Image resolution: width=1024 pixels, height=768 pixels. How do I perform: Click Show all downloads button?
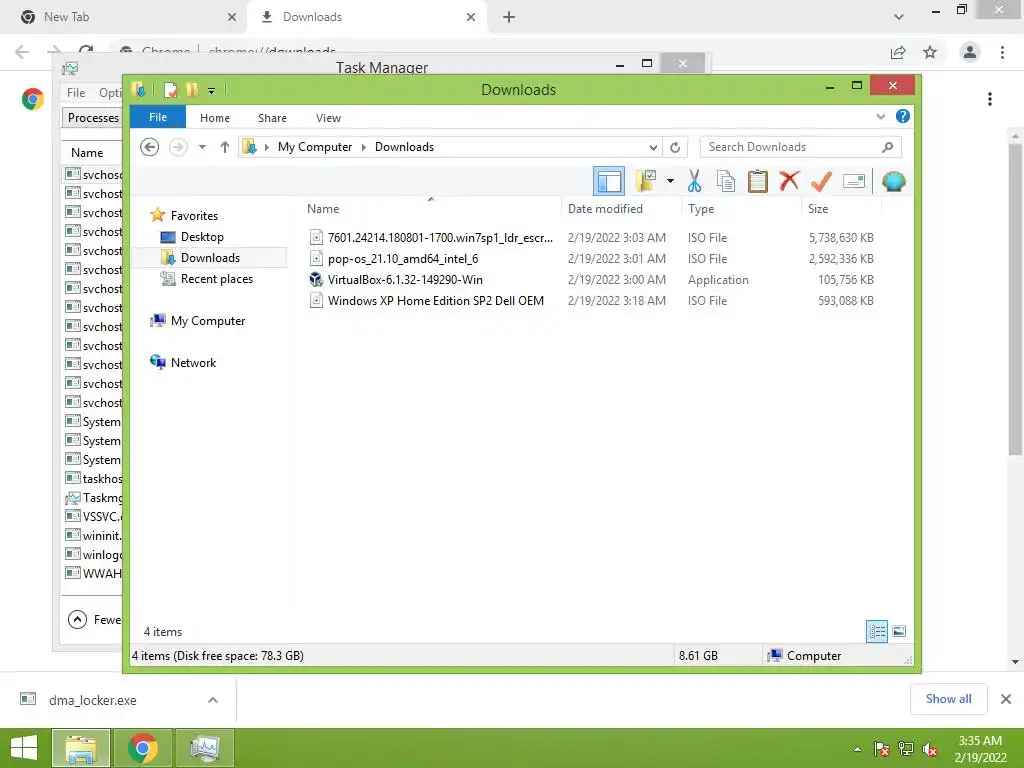[x=948, y=699]
